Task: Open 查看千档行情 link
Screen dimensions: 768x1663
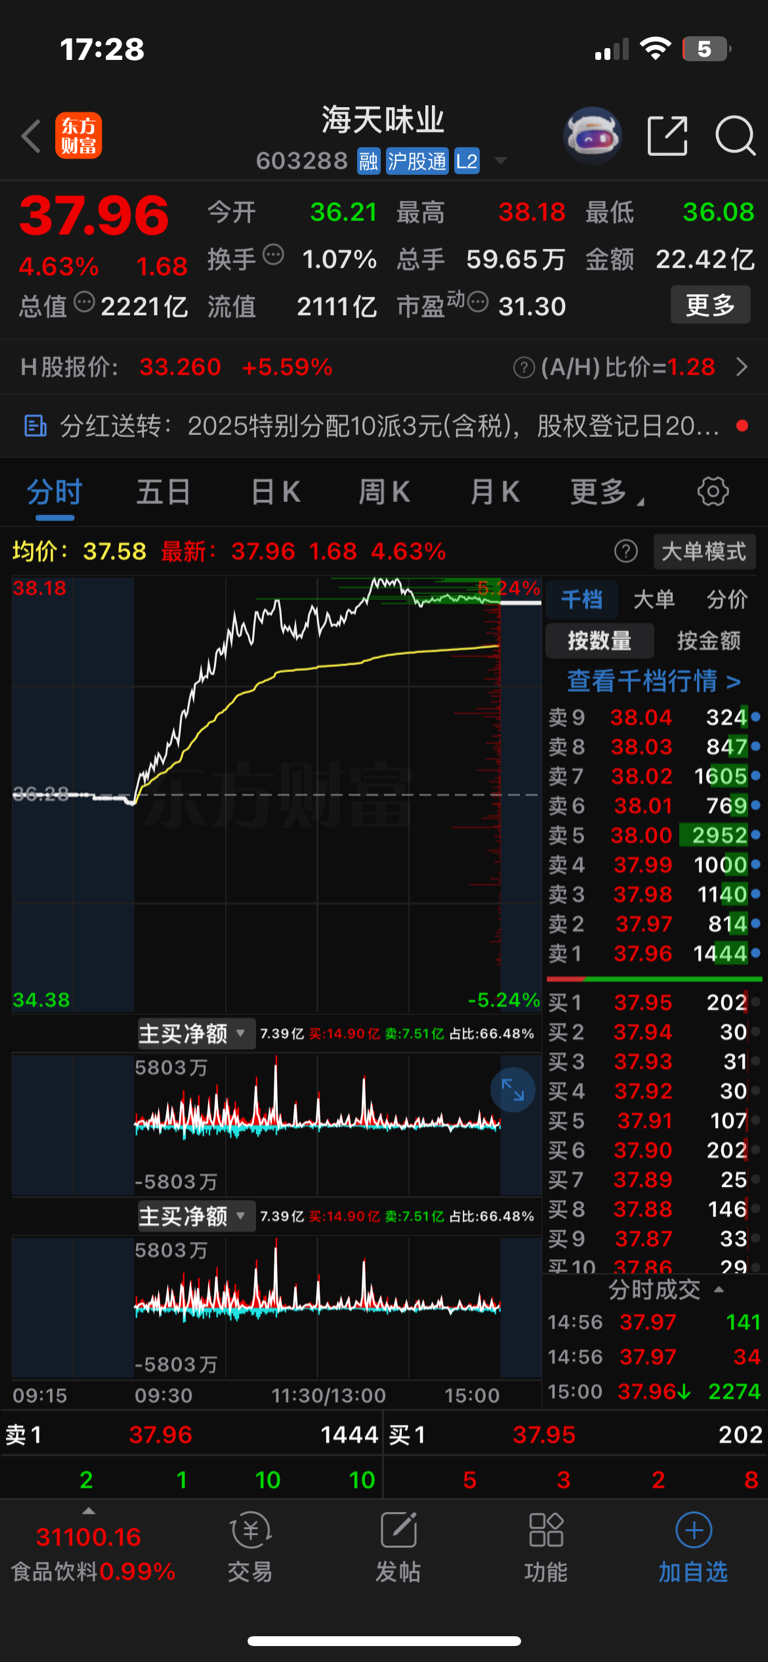Action: (654, 681)
